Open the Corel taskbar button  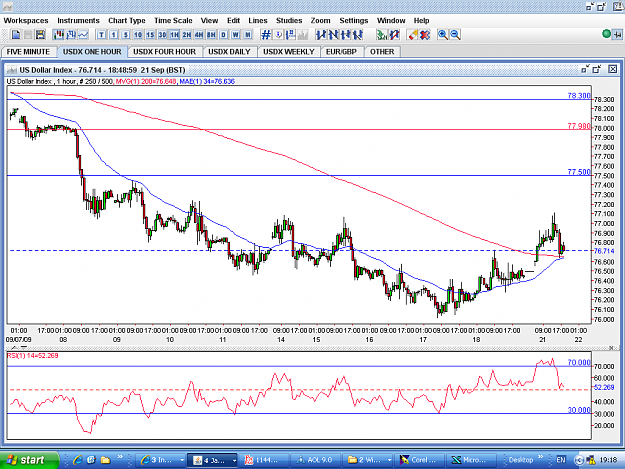click(x=419, y=460)
